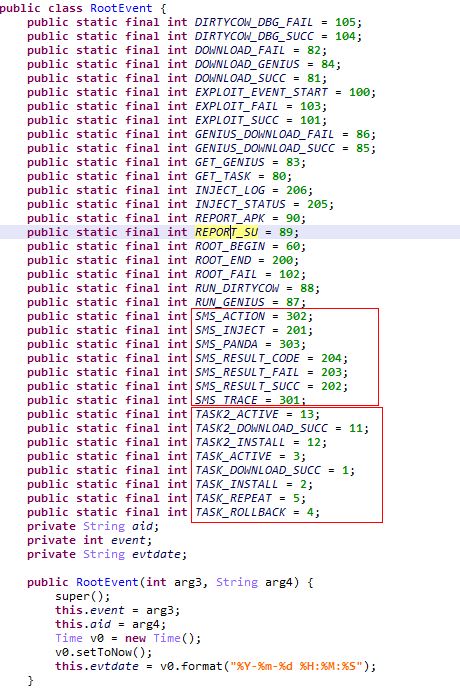
Task: Click the super() call
Action: click(x=79, y=597)
